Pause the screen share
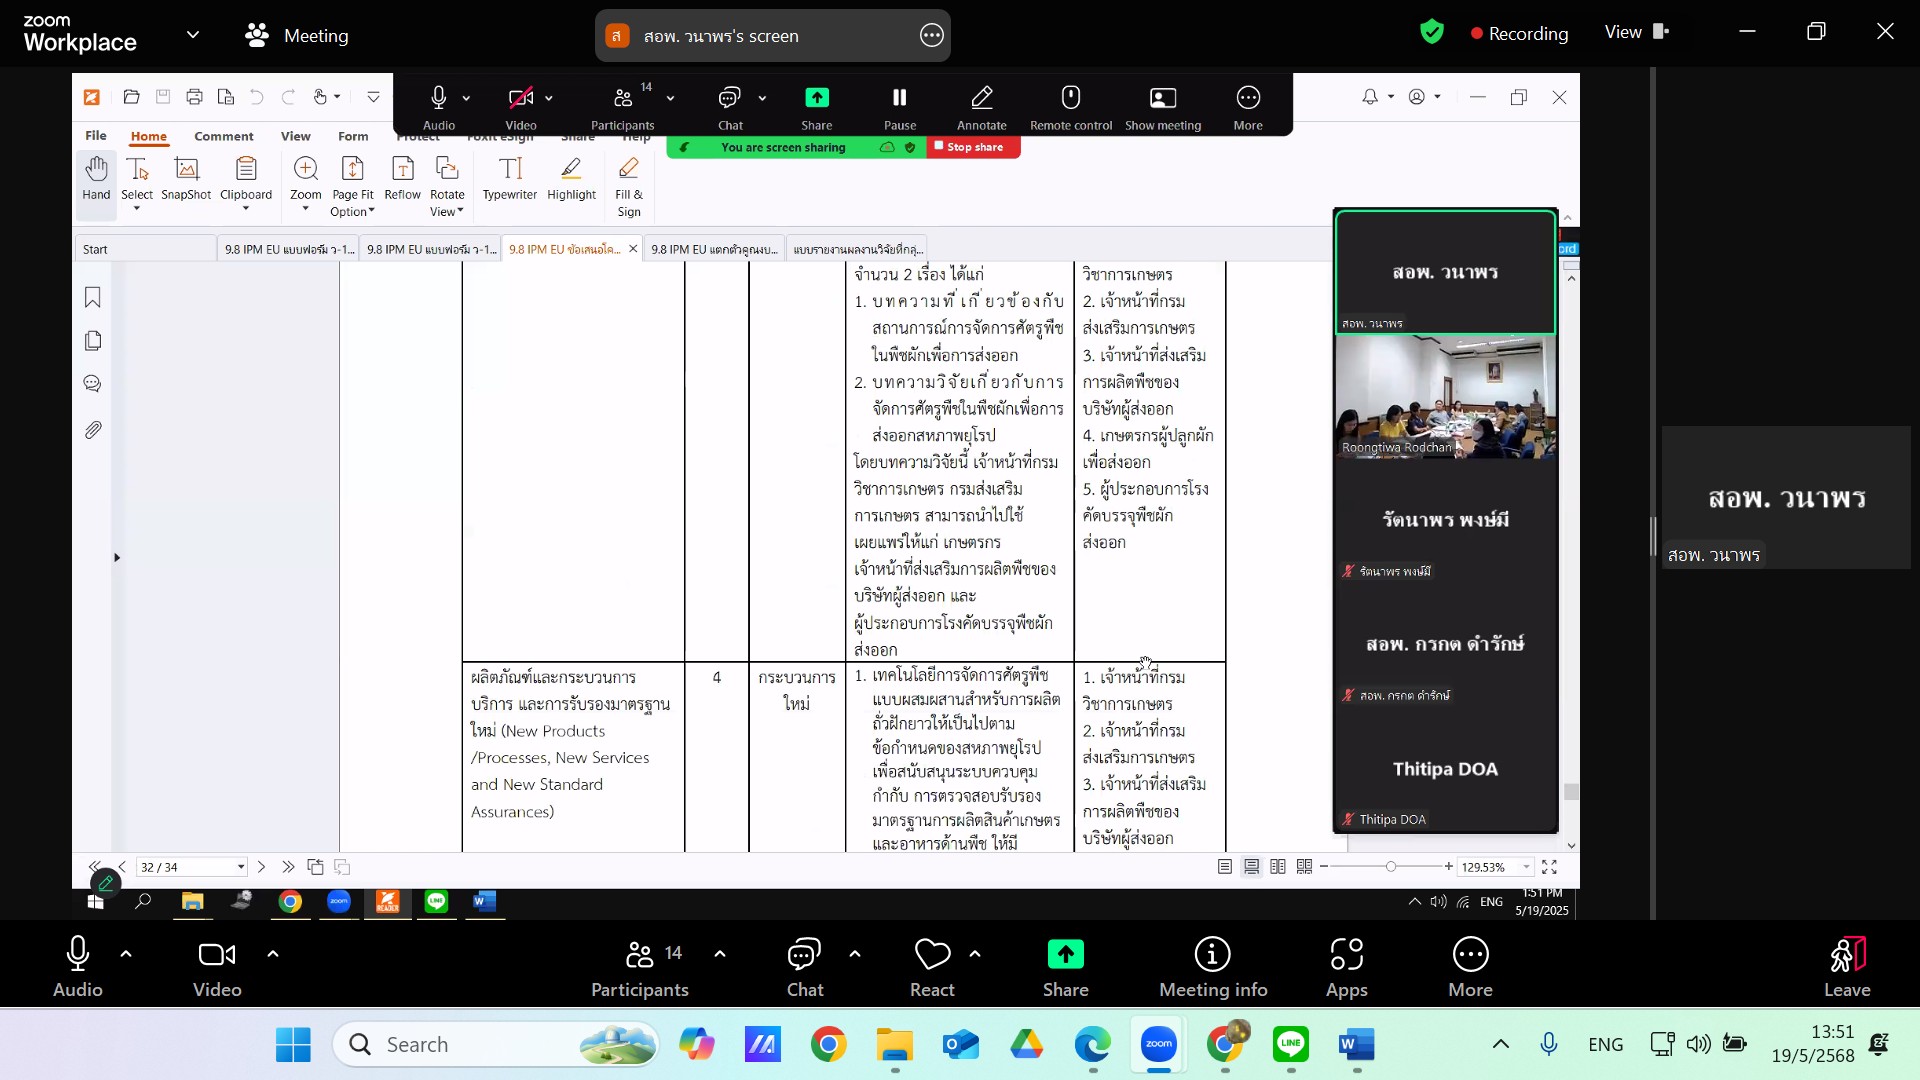This screenshot has height=1080, width=1920. pos(899,107)
